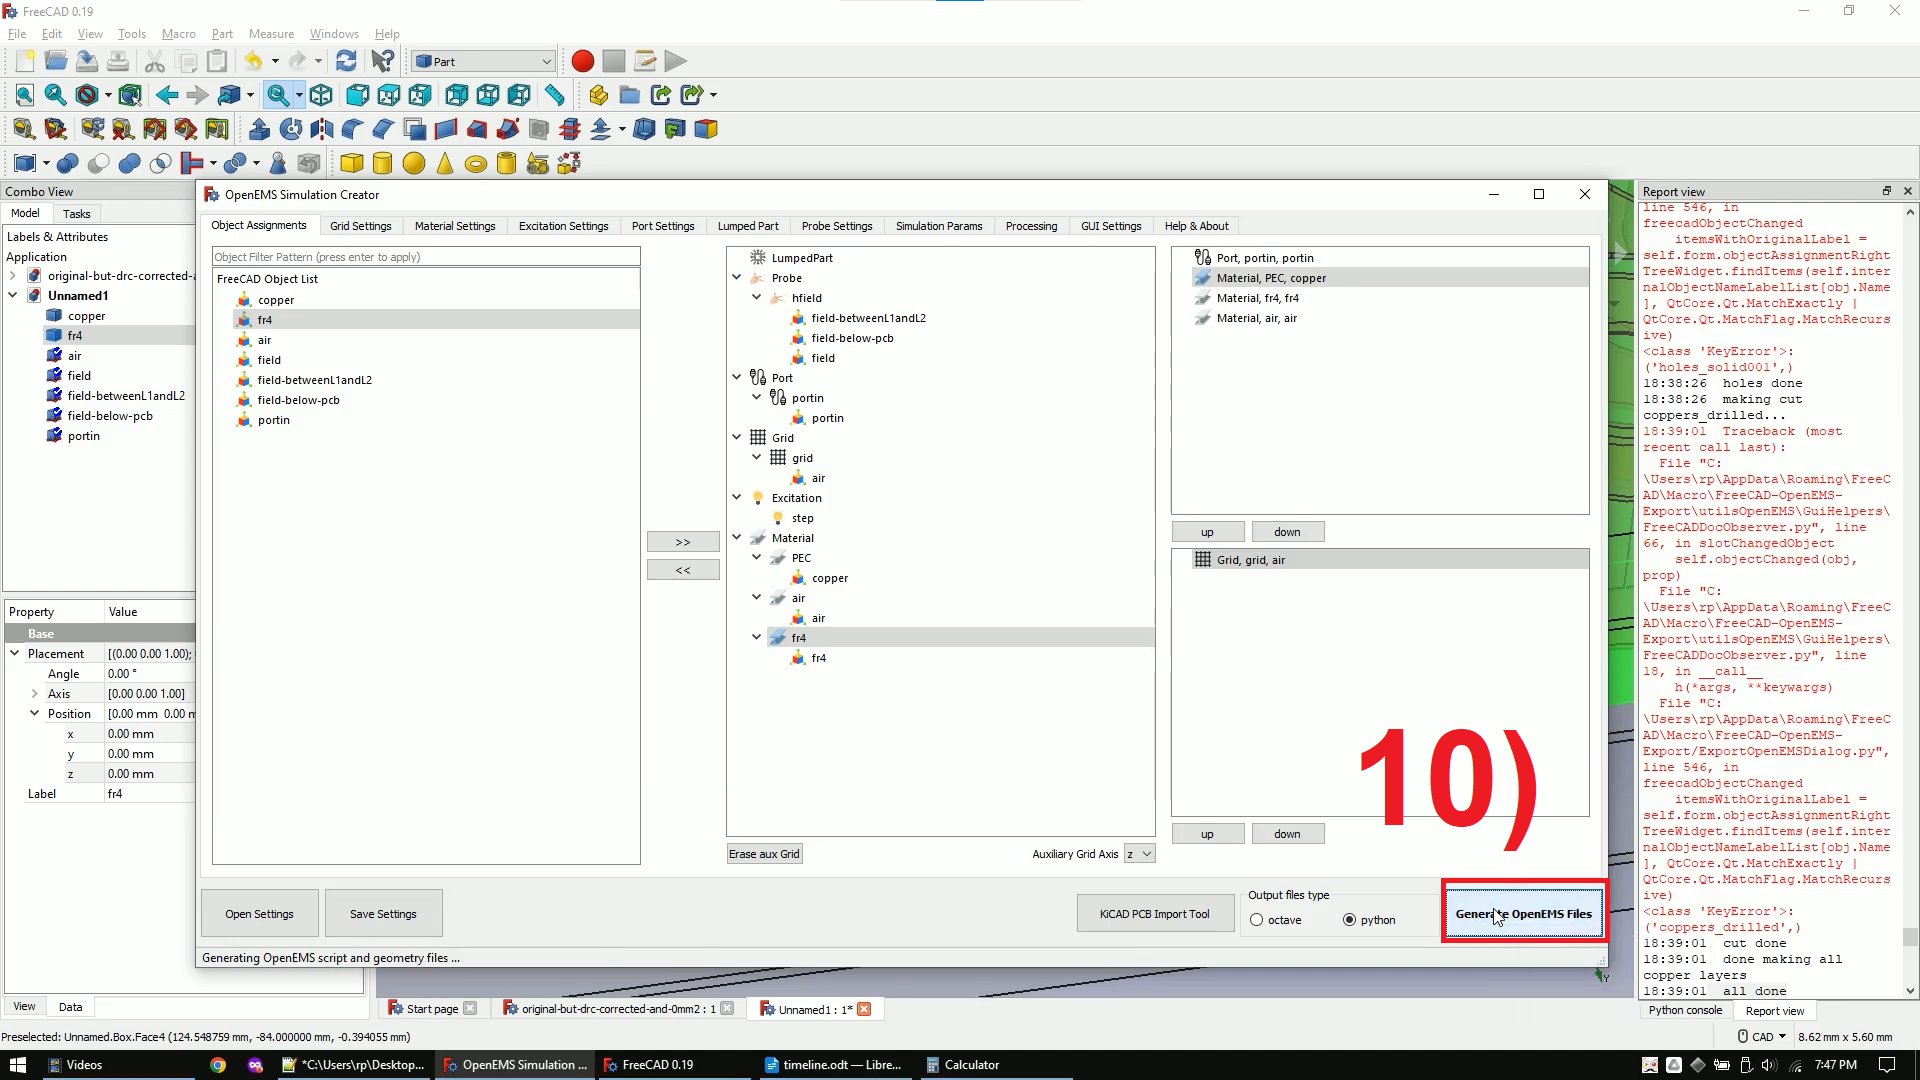Click the >> assign button

coord(683,542)
